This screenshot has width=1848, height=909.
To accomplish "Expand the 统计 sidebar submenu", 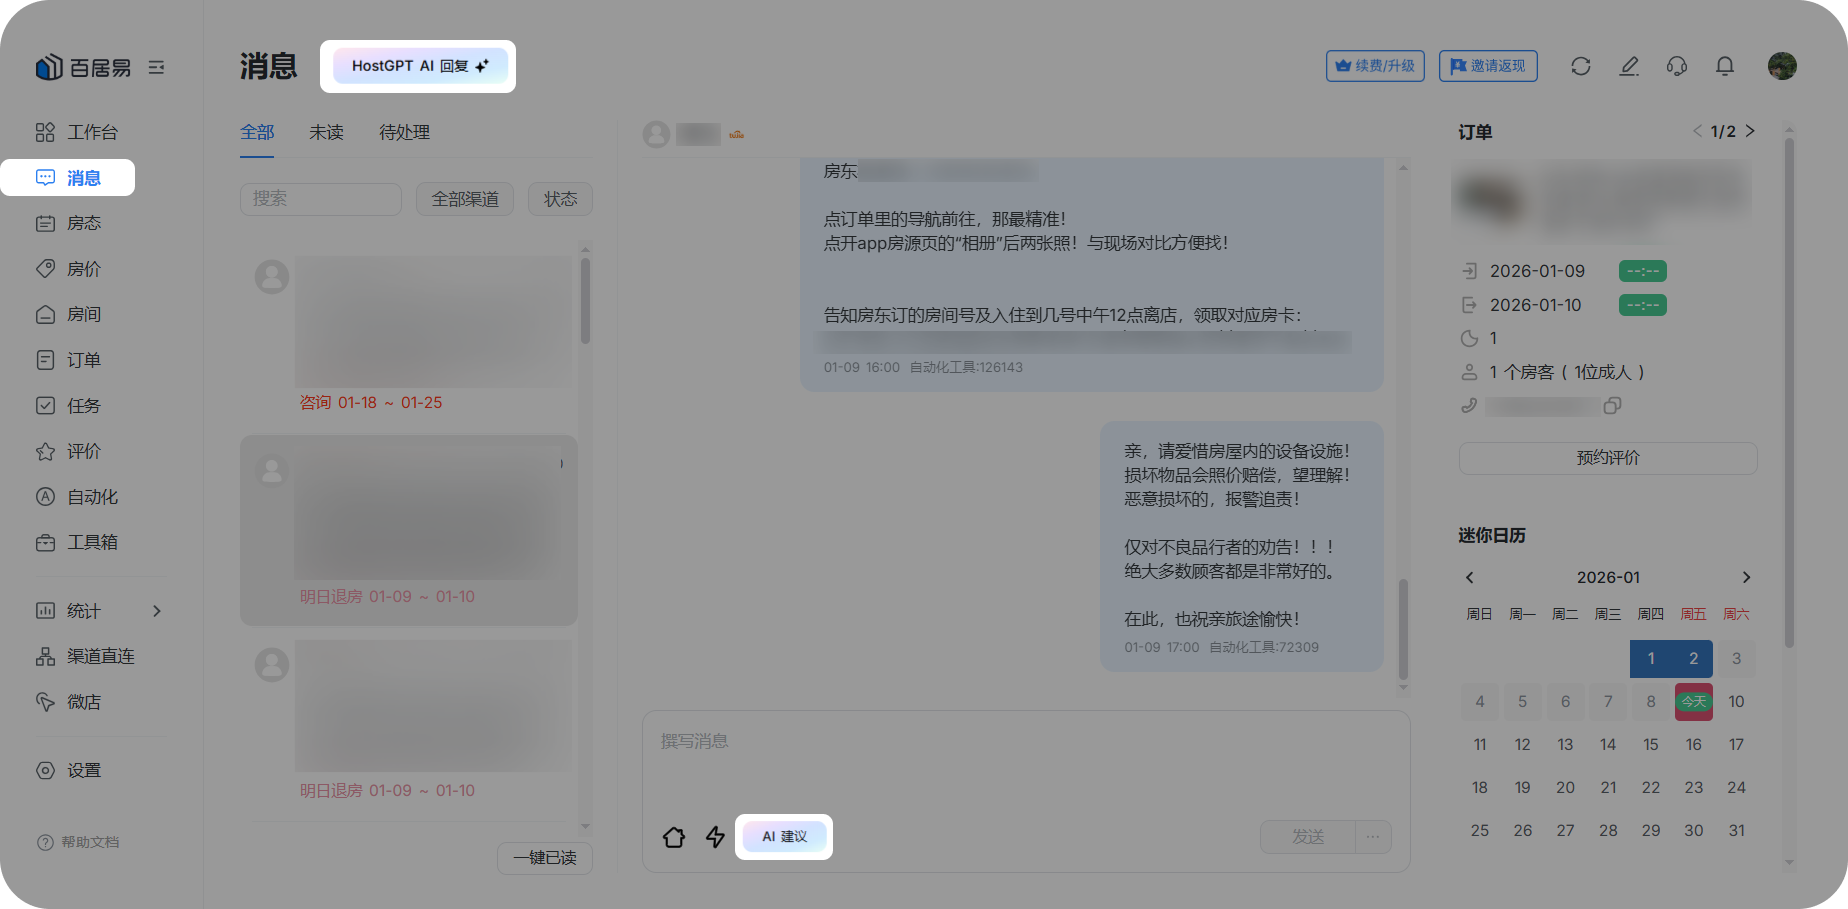I will click(156, 611).
